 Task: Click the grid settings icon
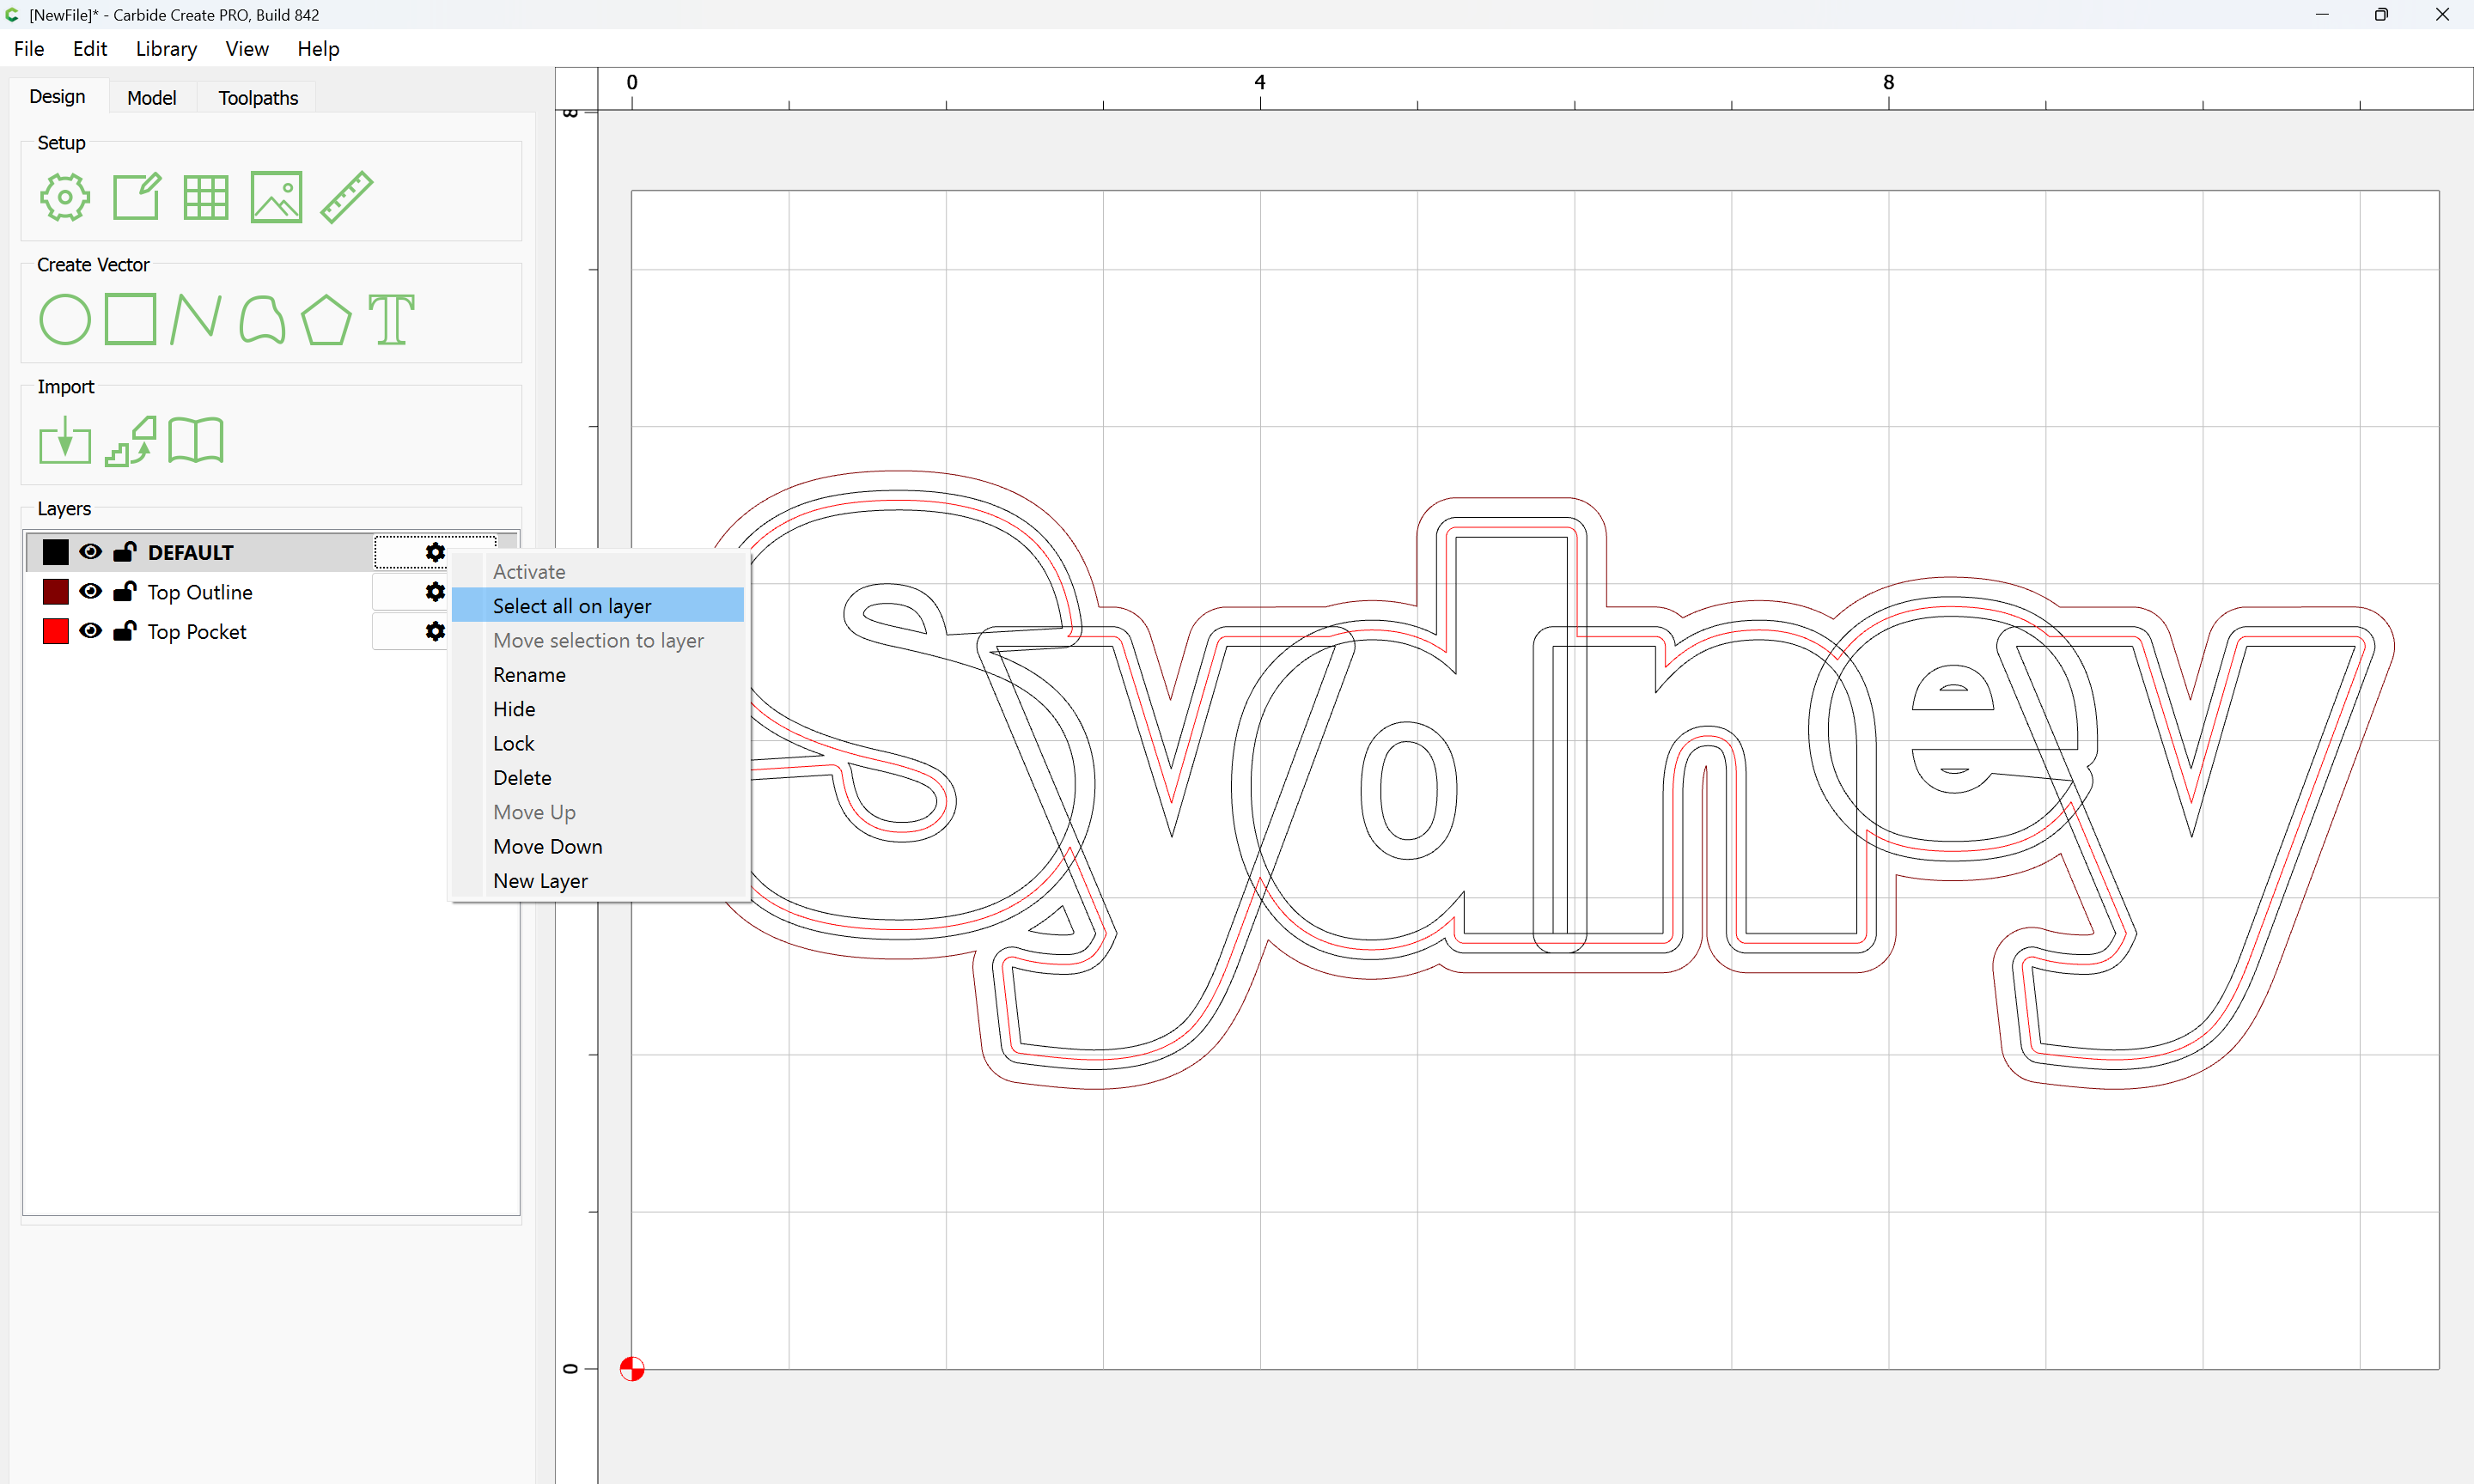206,197
